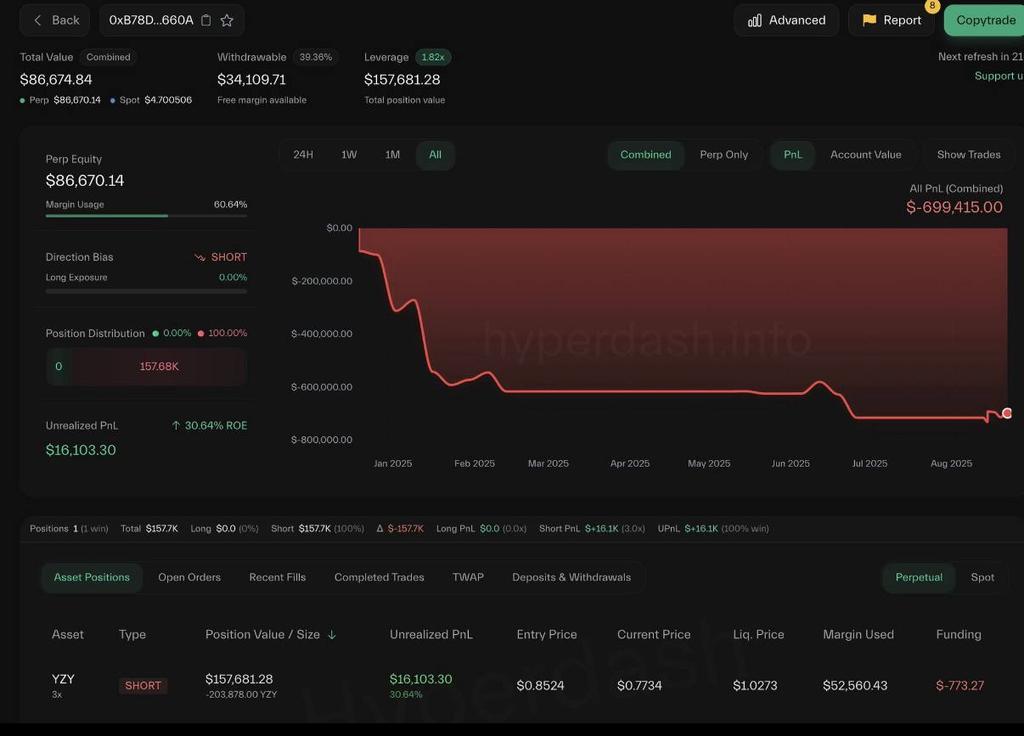
Task: Copy the wallet address via the clipboard icon
Action: [x=206, y=20]
